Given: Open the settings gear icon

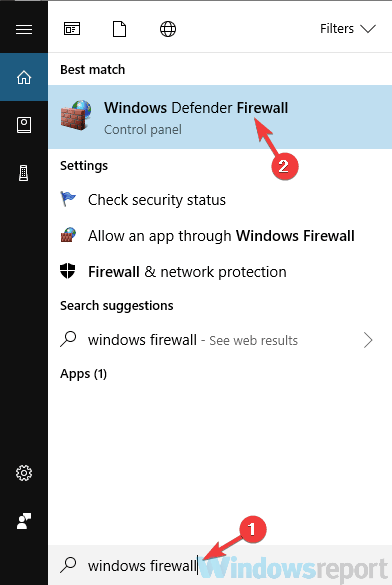Looking at the screenshot, I should coord(24,473).
